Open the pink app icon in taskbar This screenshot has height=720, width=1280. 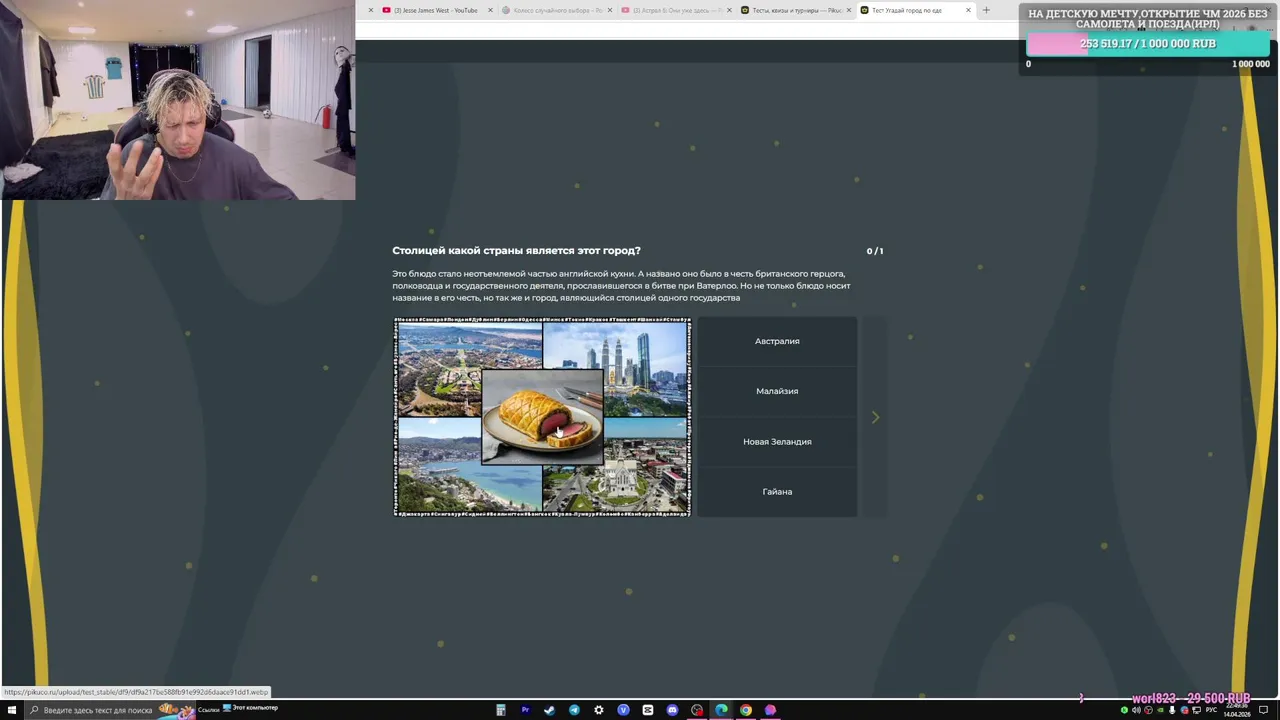770,710
